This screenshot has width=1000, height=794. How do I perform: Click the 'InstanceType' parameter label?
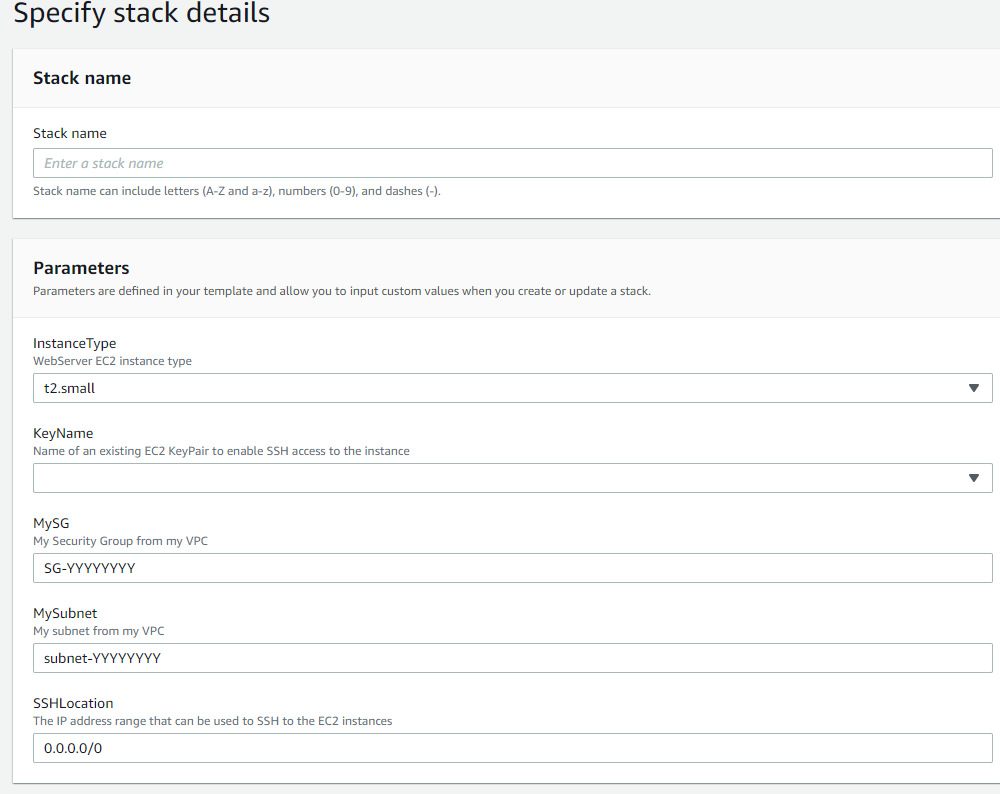point(75,343)
